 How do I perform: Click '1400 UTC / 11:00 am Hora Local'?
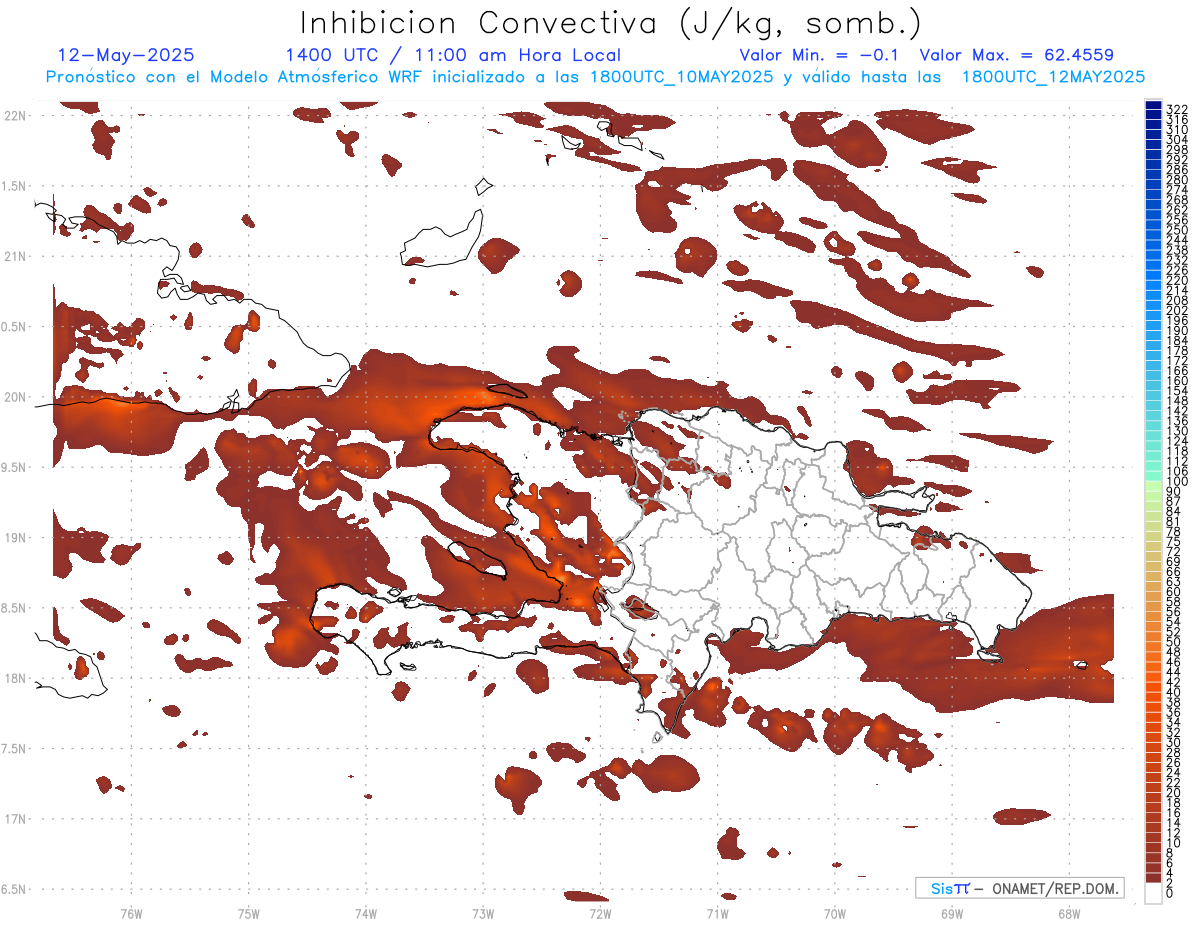pos(453,55)
